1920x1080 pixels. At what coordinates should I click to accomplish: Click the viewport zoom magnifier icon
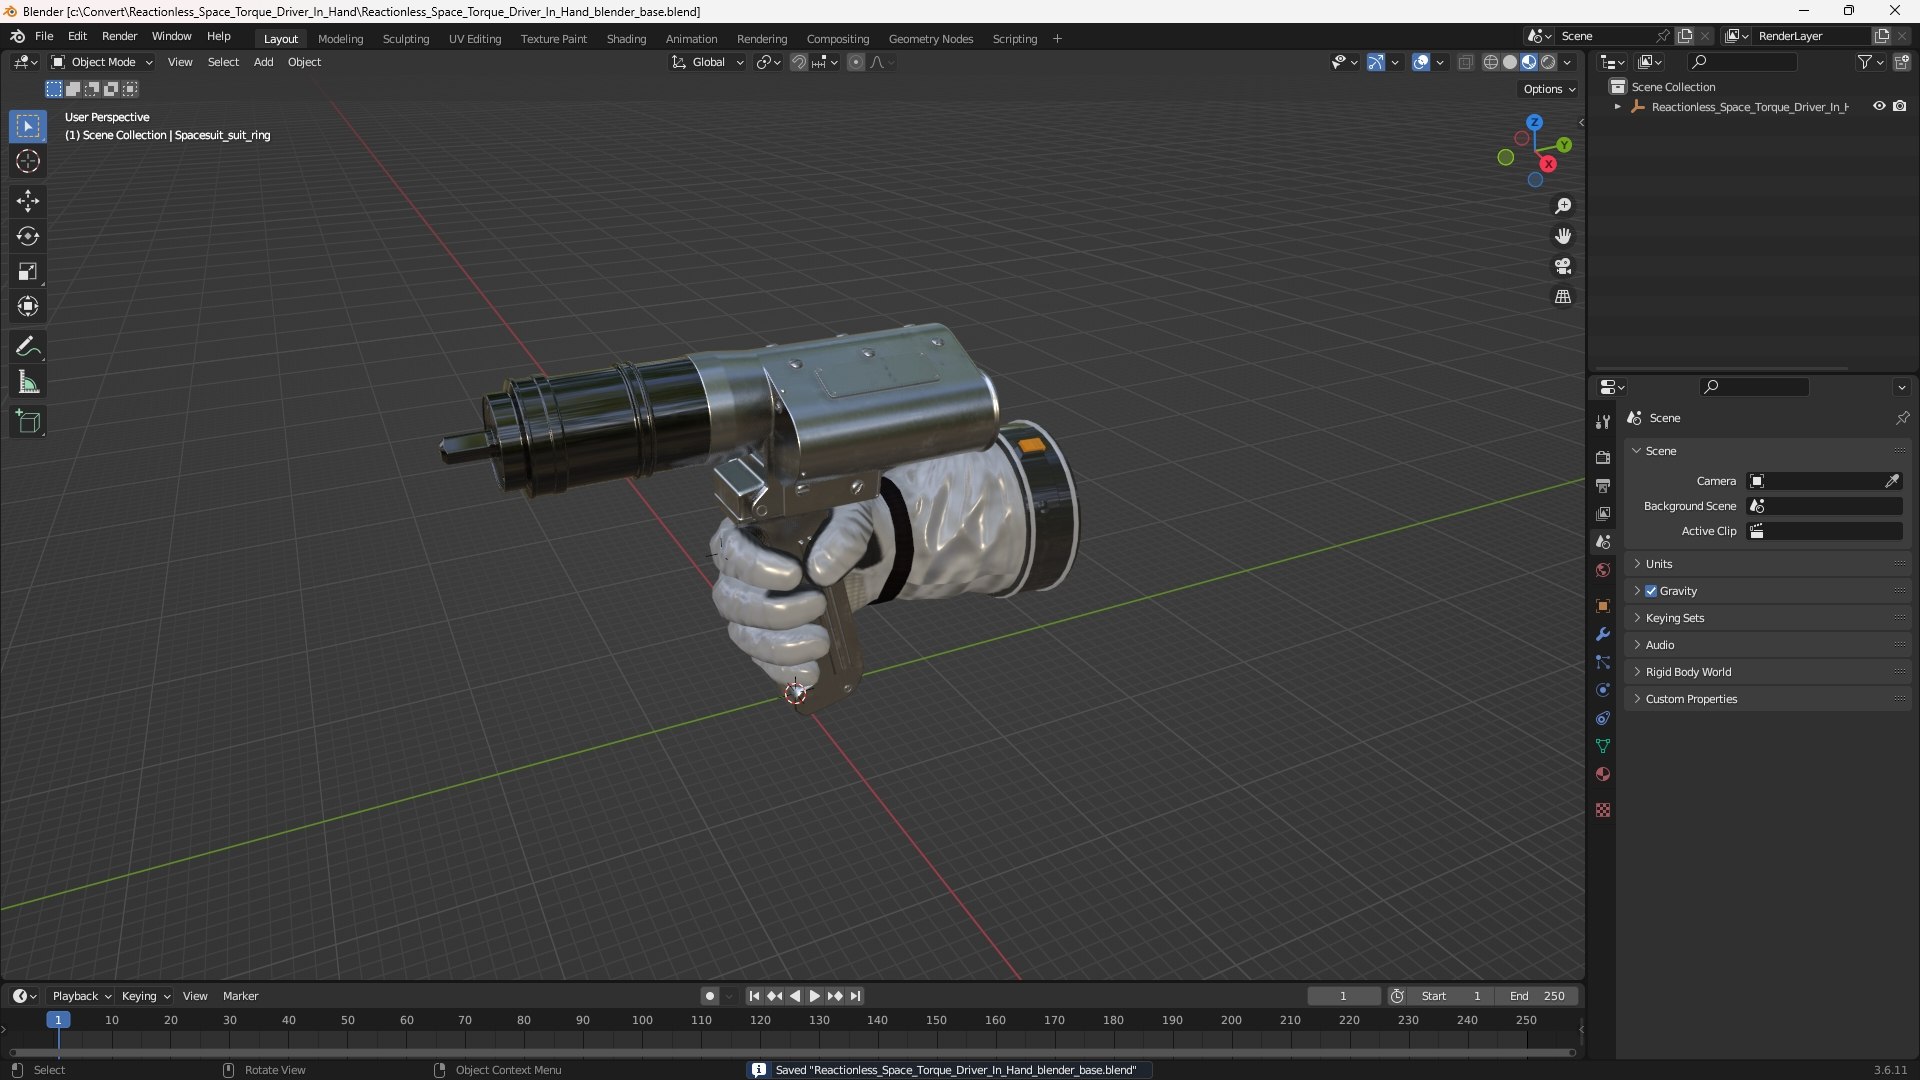(1563, 206)
